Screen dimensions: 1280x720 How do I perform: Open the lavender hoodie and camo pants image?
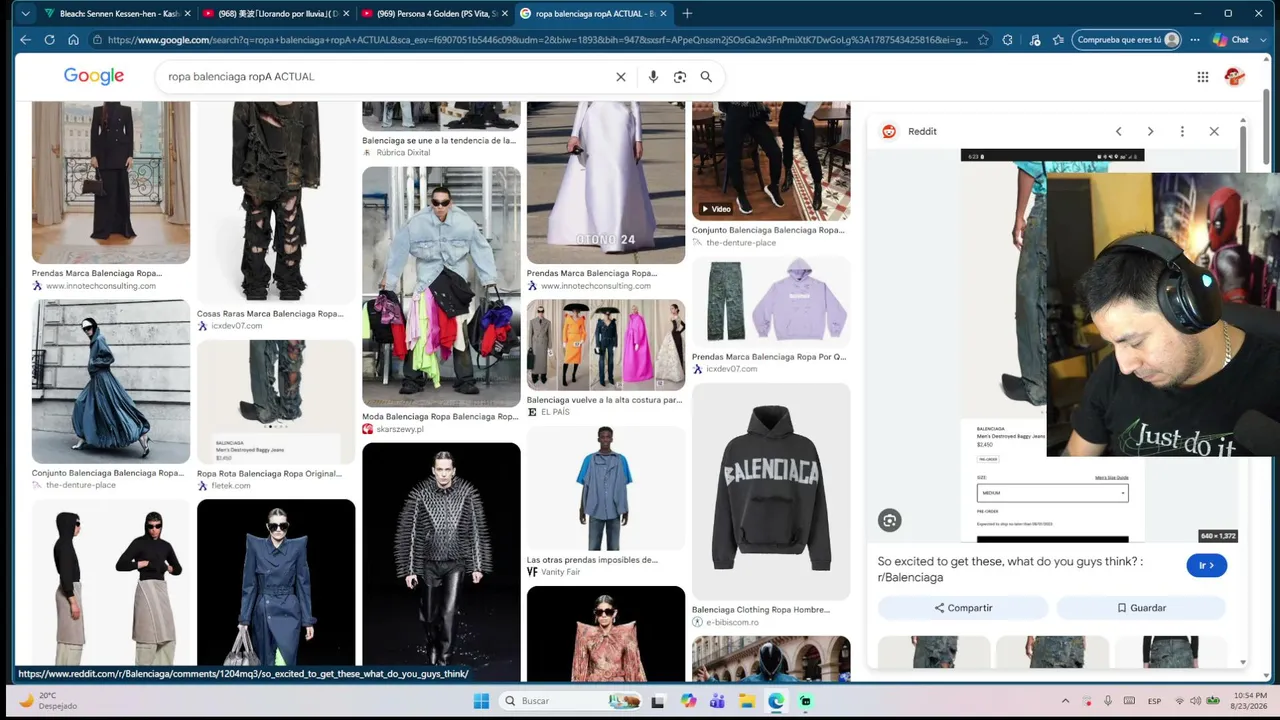(771, 302)
